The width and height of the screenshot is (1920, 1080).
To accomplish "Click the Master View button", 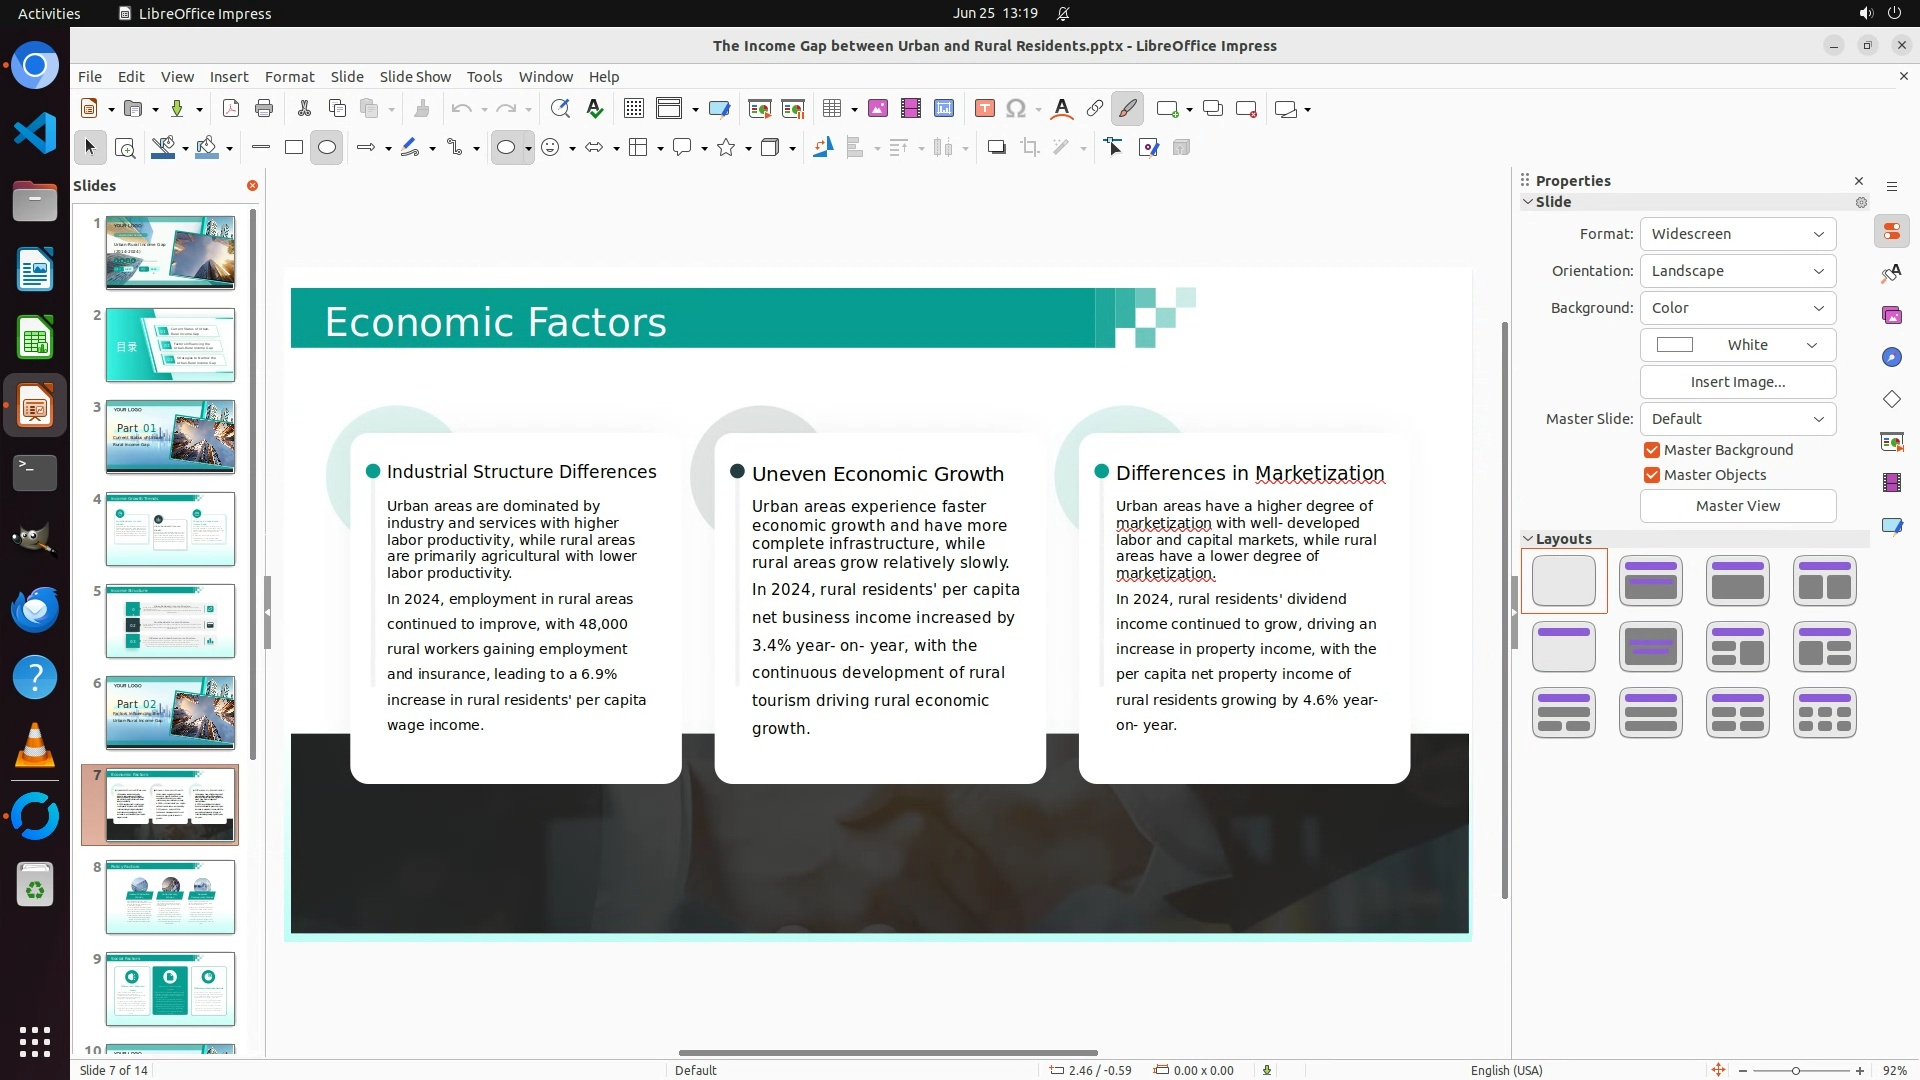I will (1737, 506).
